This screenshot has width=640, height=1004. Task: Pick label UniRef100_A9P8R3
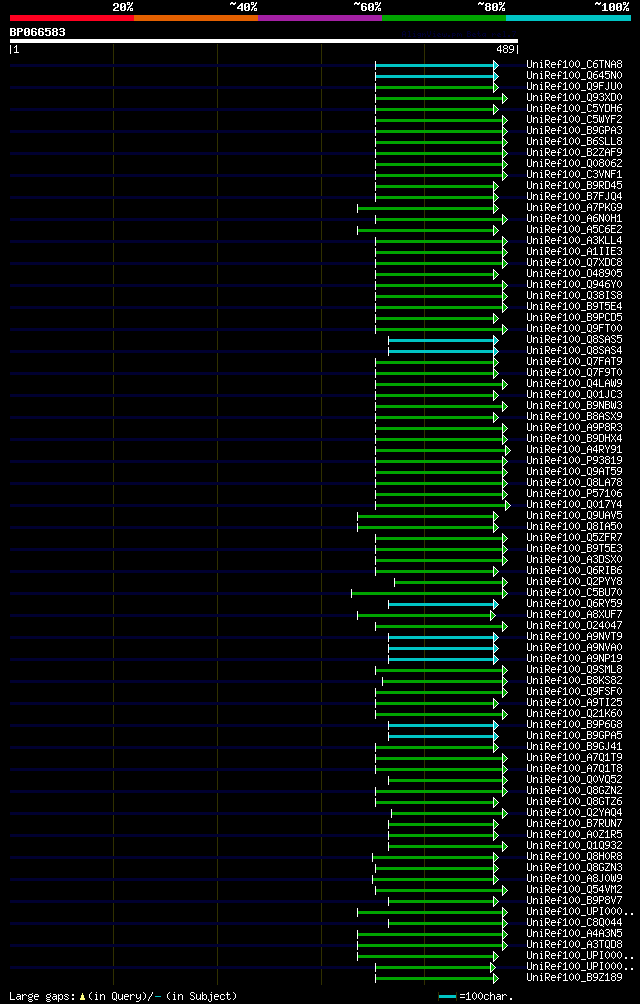(573, 427)
